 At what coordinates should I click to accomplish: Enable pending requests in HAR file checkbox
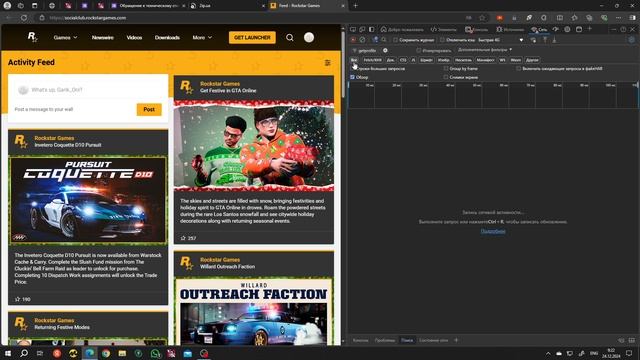pos(518,69)
